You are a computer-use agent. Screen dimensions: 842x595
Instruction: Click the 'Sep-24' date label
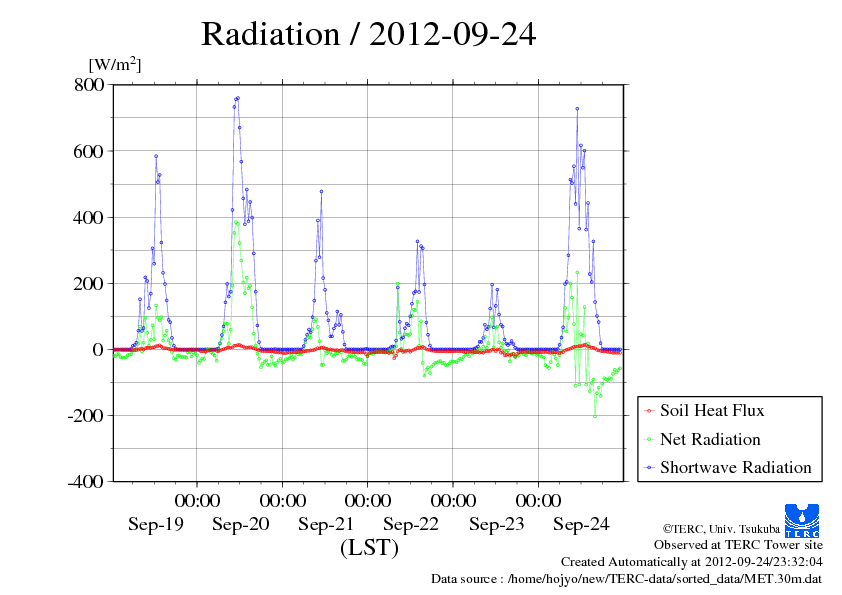pyautogui.click(x=581, y=524)
